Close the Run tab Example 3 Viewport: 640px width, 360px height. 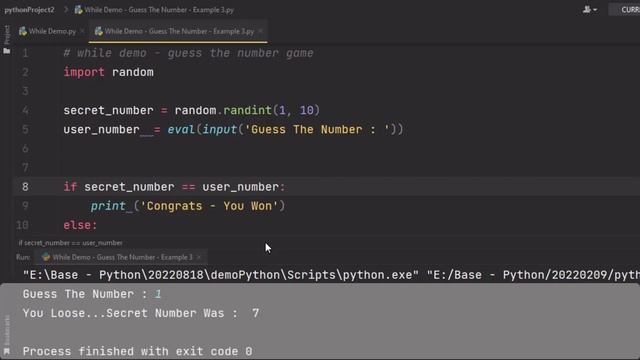[x=199, y=257]
